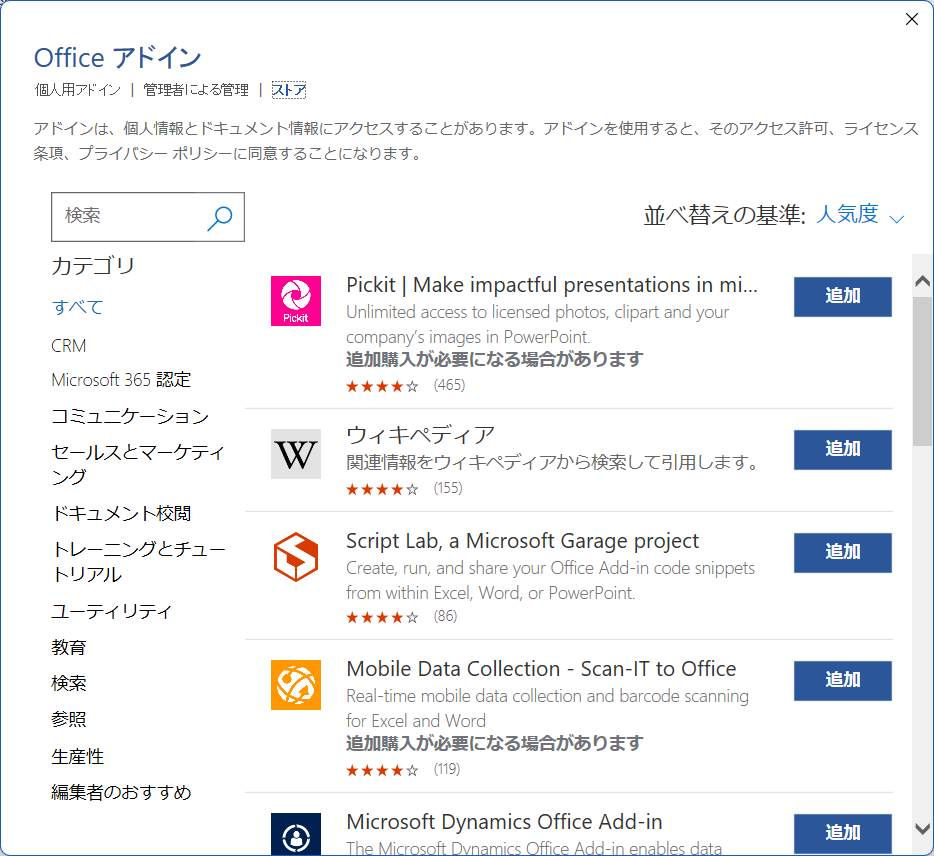Click the Pickit add-in icon
The image size is (934, 856).
click(295, 301)
